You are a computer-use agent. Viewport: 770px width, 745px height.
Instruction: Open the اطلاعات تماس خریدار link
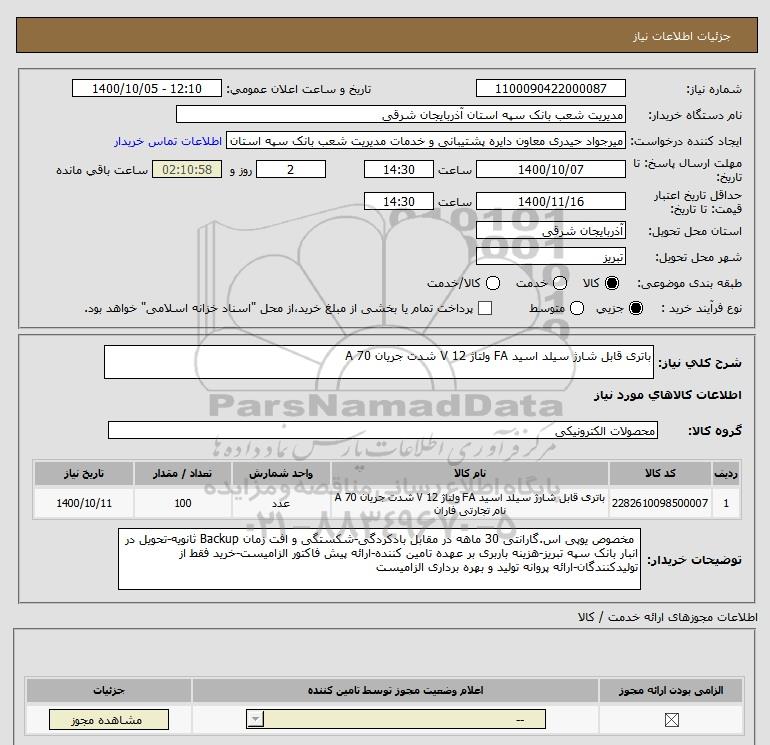point(168,141)
